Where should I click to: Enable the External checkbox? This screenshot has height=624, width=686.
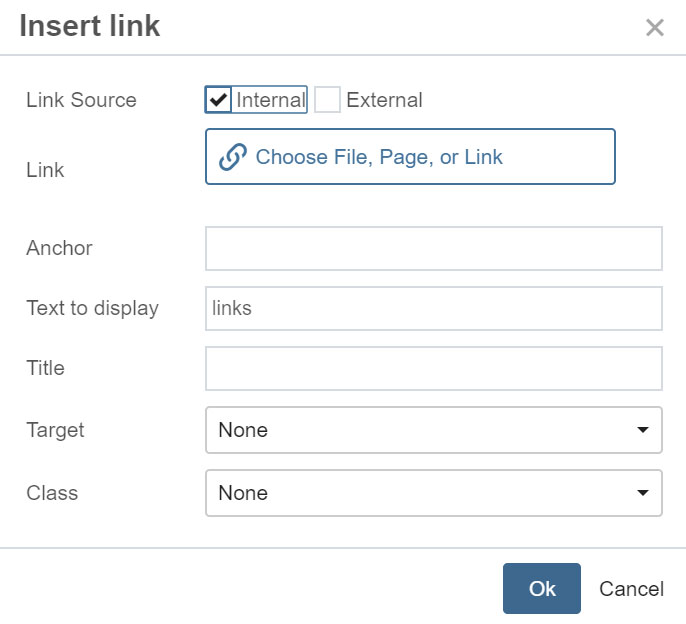(x=327, y=100)
